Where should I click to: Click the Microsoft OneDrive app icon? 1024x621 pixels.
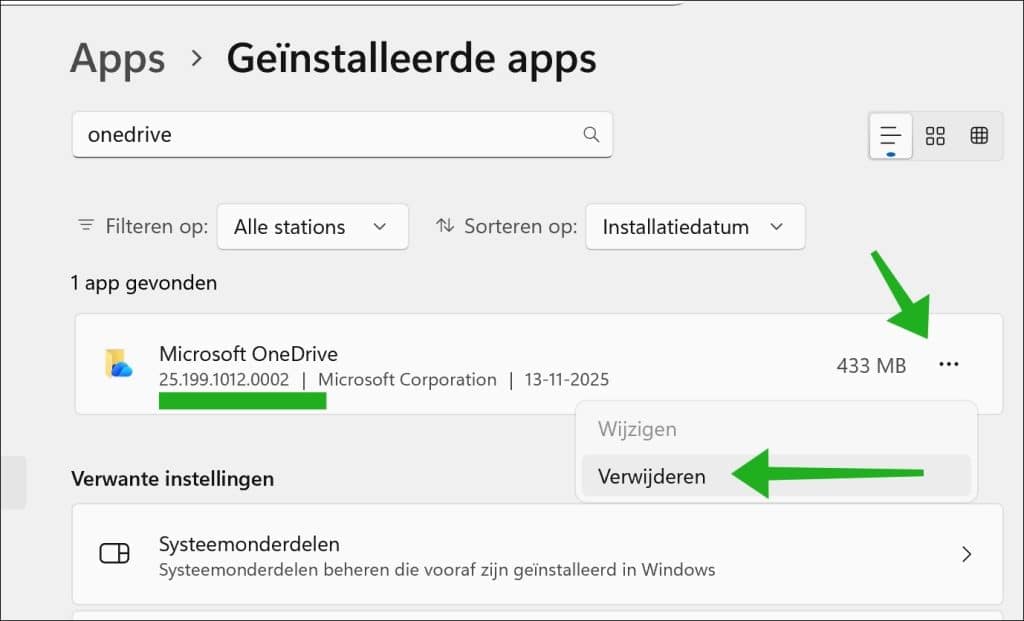click(x=119, y=364)
